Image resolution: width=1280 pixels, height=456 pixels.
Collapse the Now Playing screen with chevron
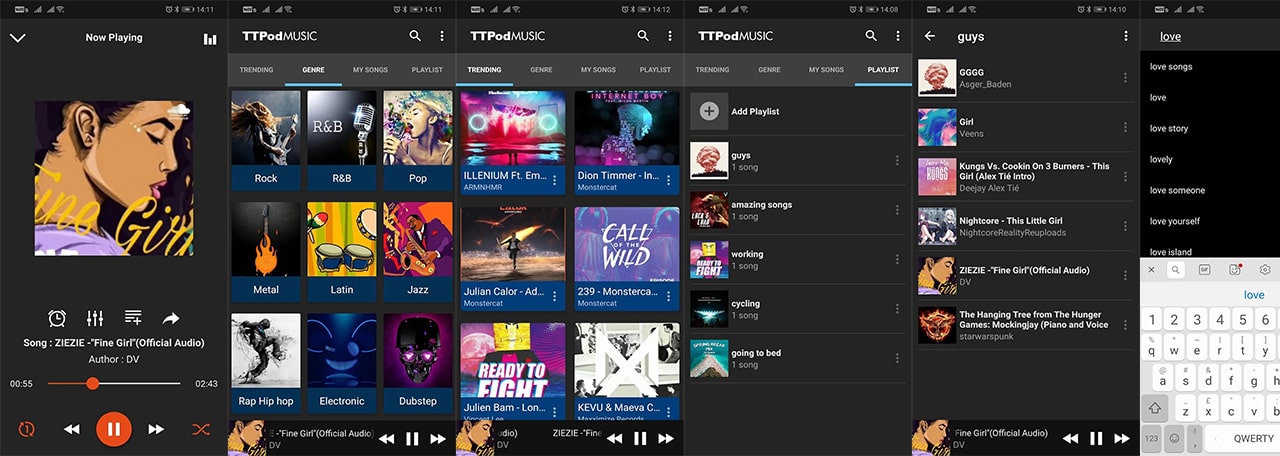pyautogui.click(x=18, y=38)
